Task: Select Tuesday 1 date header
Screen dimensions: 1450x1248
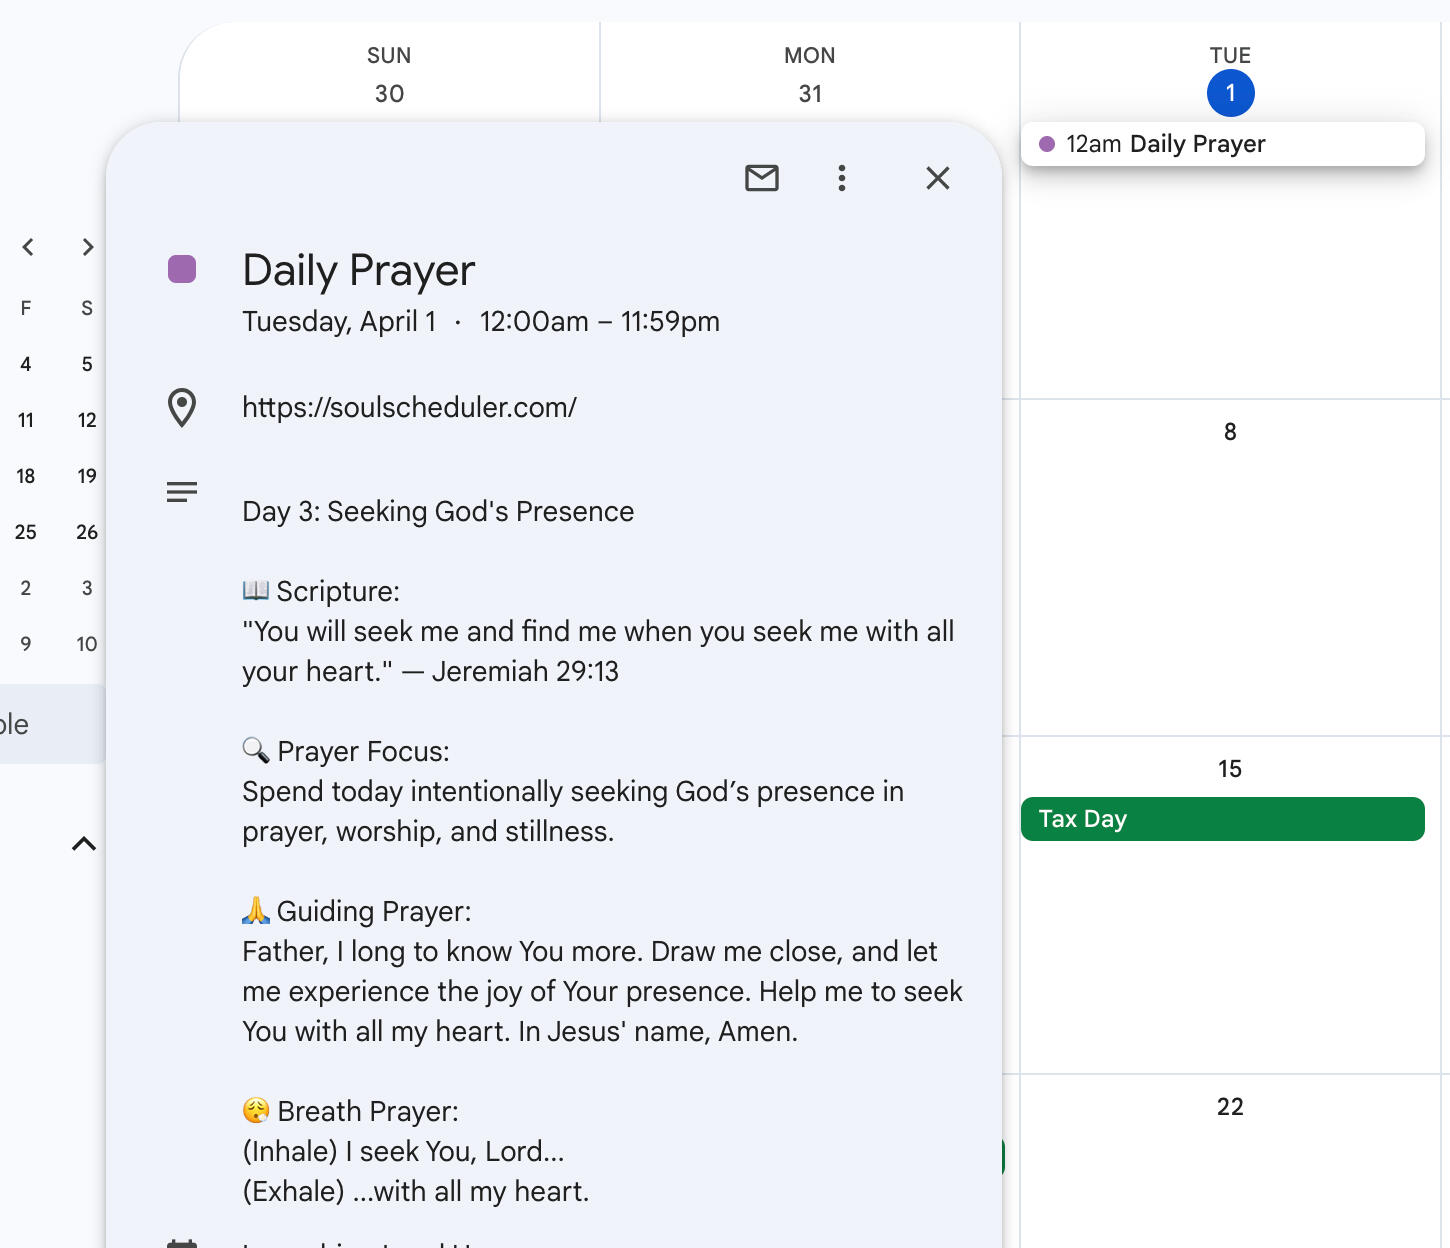Action: pos(1230,93)
